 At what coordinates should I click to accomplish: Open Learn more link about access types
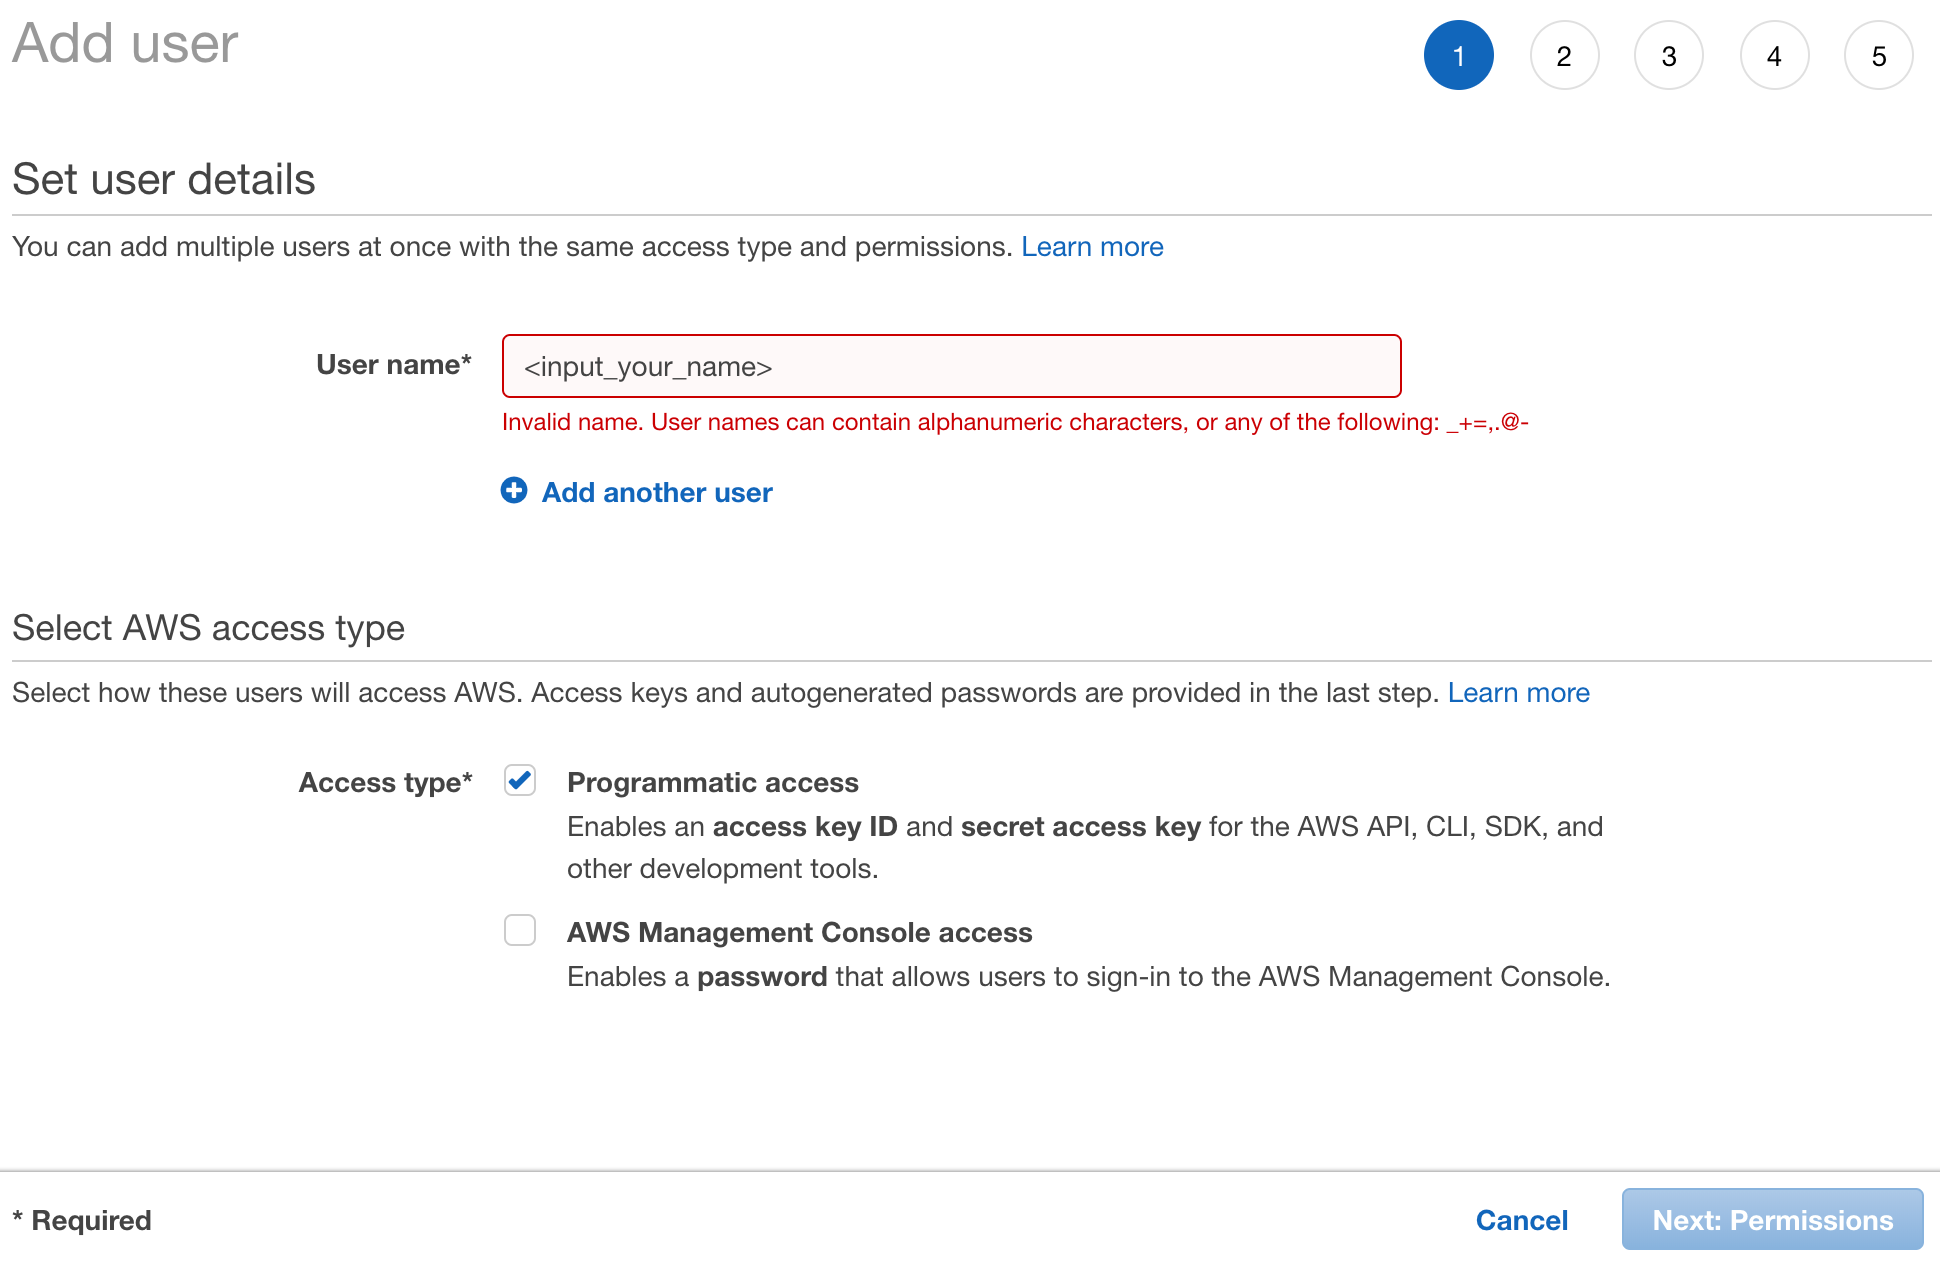click(x=1518, y=693)
